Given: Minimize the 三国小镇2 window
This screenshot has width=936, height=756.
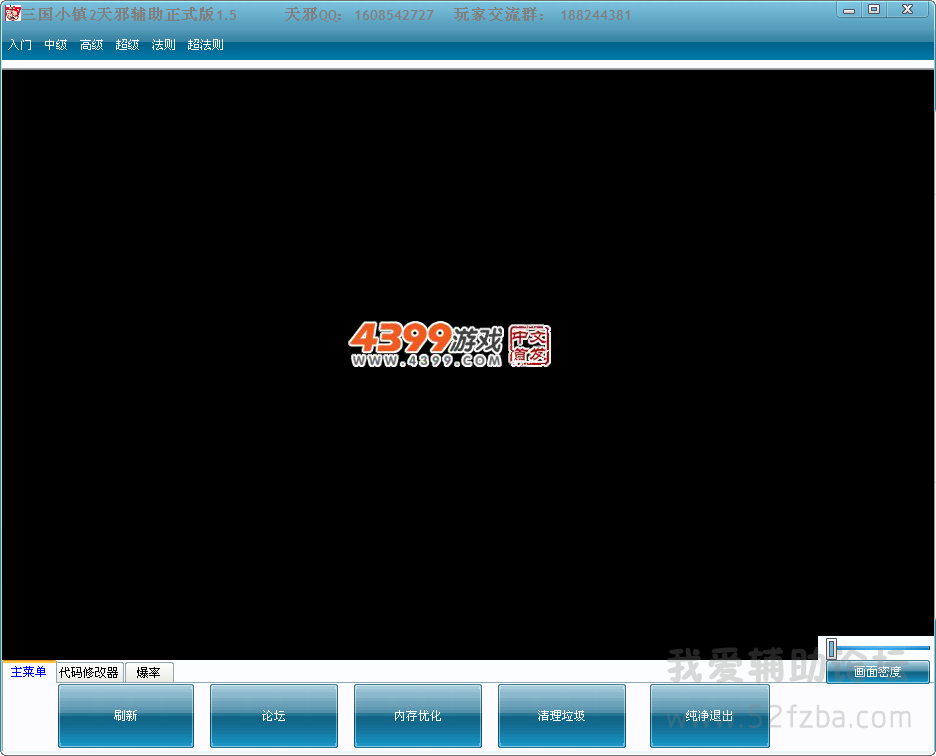Looking at the screenshot, I should [849, 10].
